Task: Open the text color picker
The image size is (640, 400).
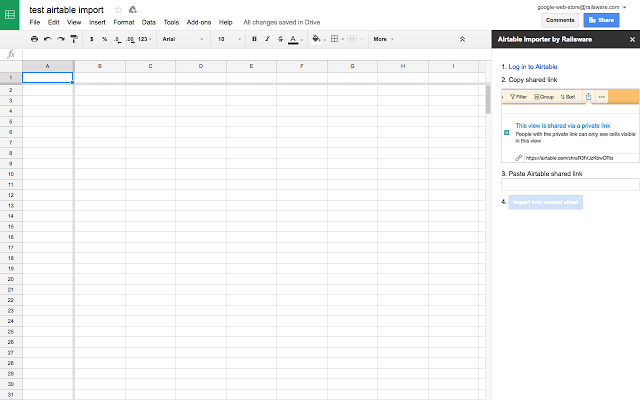Action: coord(293,40)
